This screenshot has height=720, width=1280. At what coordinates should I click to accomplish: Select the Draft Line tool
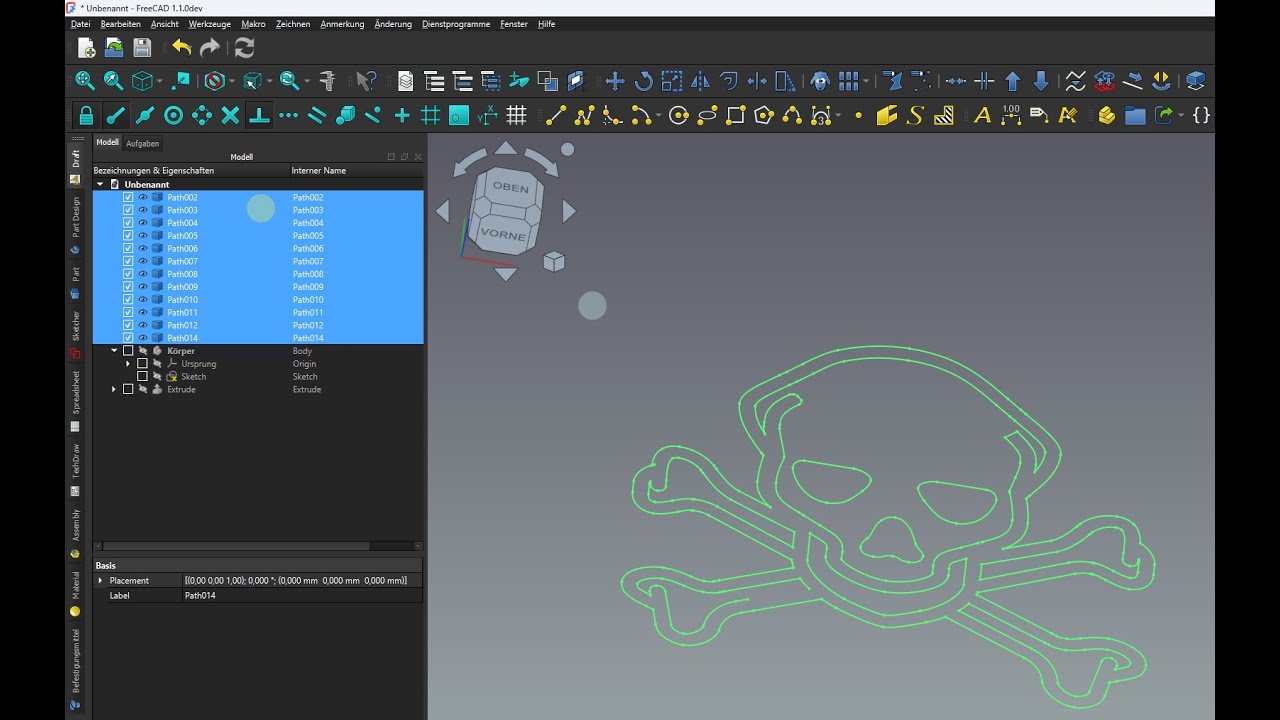[x=556, y=115]
